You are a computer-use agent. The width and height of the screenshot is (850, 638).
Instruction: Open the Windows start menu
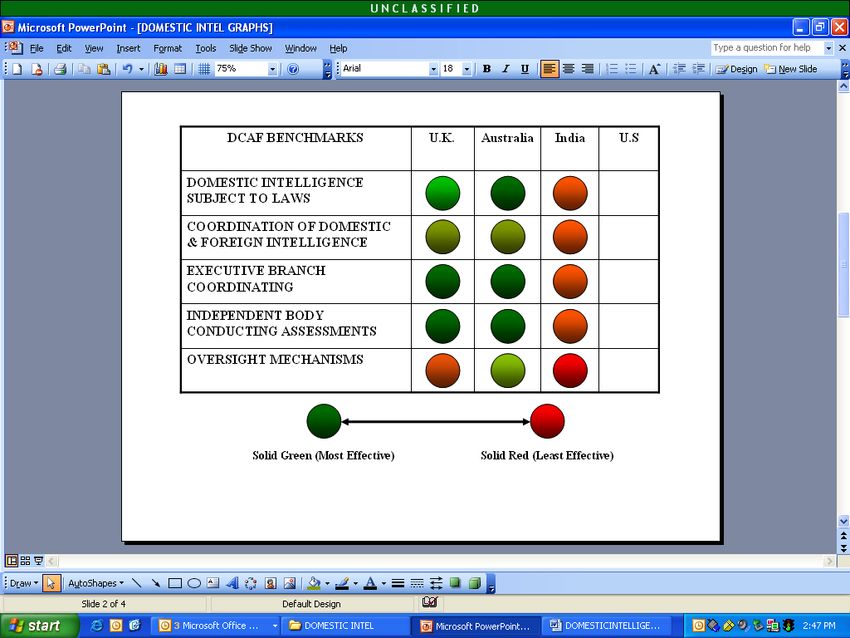click(x=38, y=626)
